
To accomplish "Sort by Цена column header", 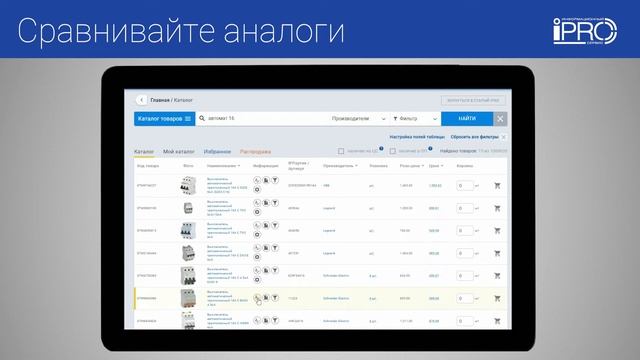I will click(436, 166).
